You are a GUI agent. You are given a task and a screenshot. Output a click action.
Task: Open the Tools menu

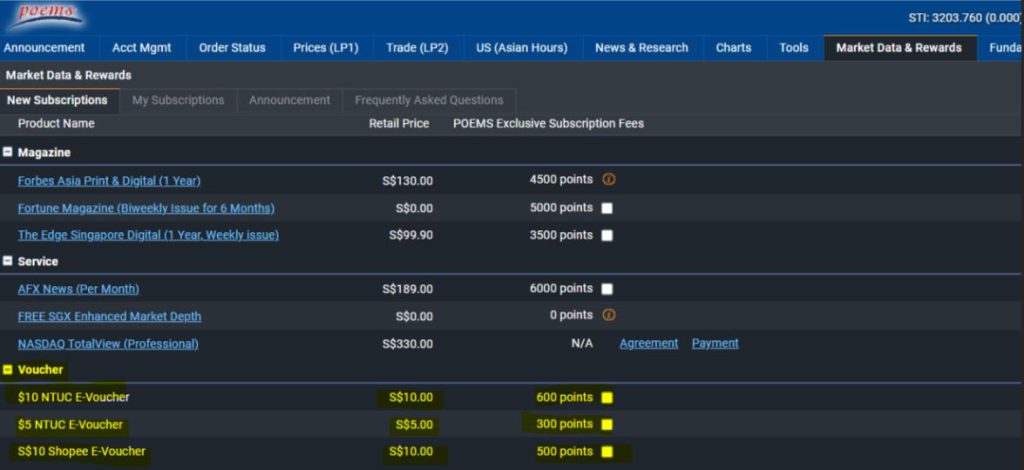794,48
